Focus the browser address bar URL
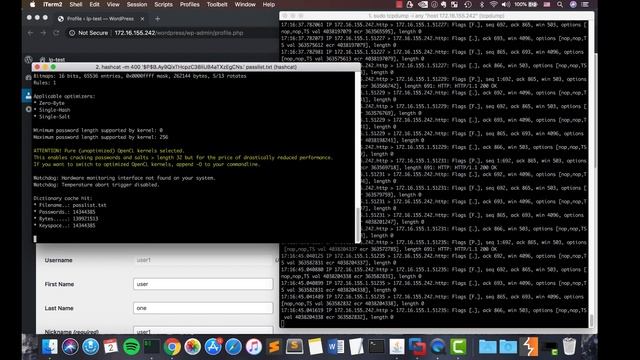Image resolution: width=640 pixels, height=360 pixels. pos(179,33)
